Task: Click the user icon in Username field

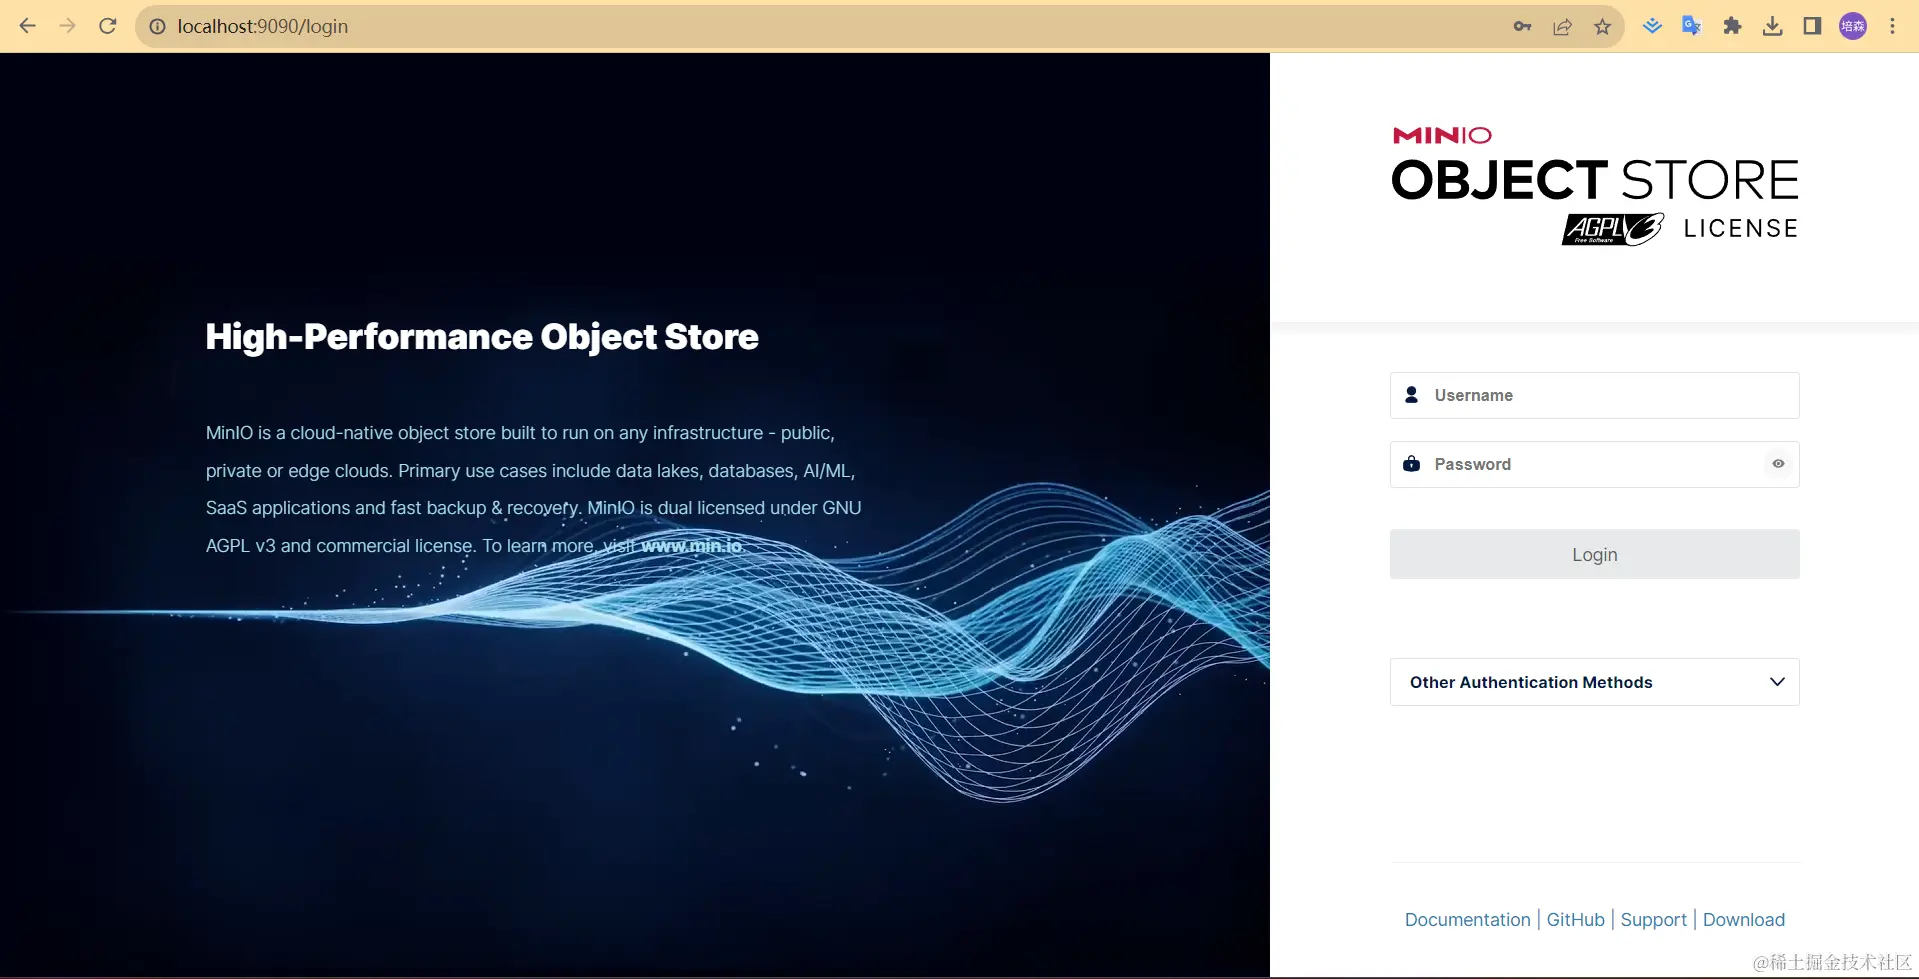Action: (x=1411, y=395)
